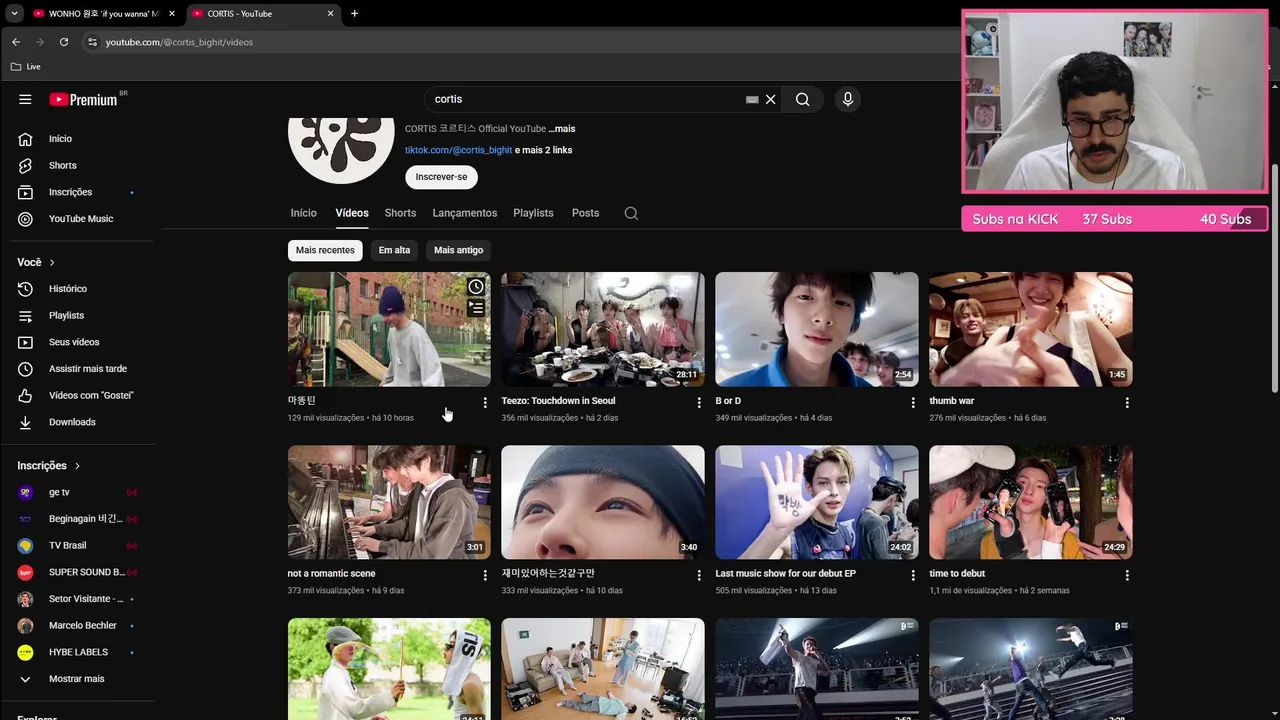Switch to the Lançamentos tab
Image resolution: width=1280 pixels, height=720 pixels.
tap(464, 213)
